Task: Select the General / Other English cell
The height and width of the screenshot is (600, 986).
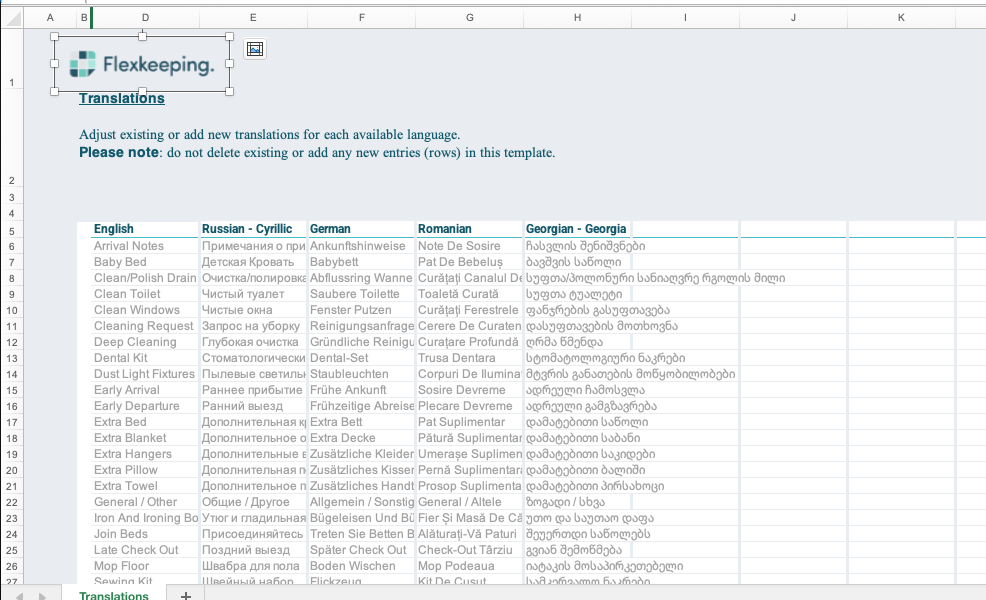Action: [x=145, y=502]
